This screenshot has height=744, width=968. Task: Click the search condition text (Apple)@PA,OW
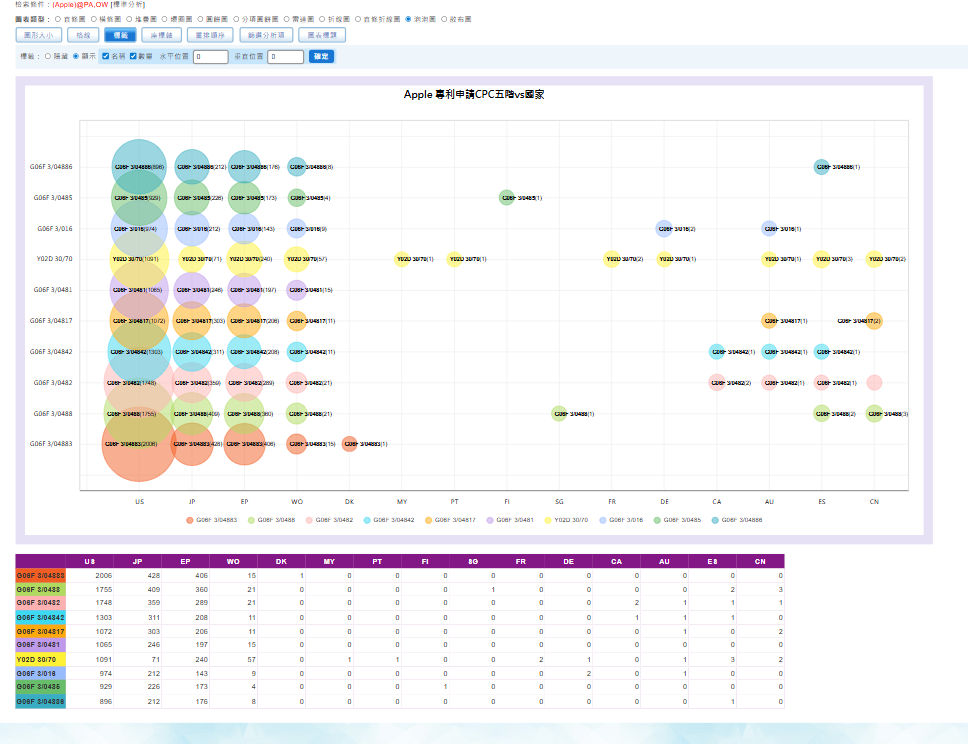coord(80,4)
